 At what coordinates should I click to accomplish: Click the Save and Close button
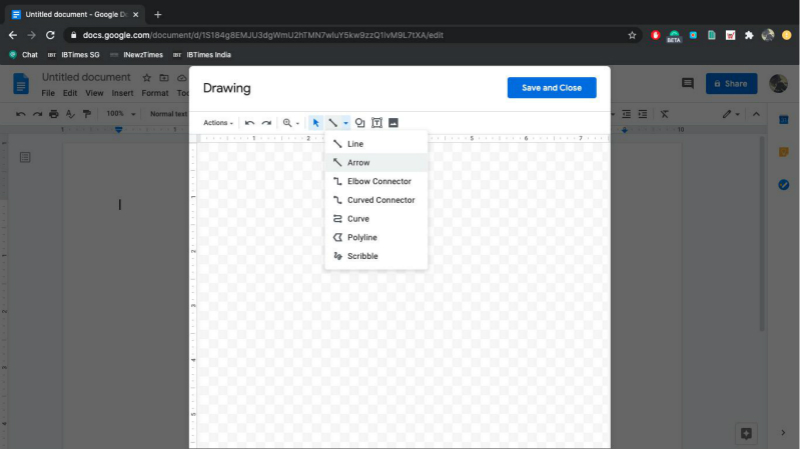point(551,88)
